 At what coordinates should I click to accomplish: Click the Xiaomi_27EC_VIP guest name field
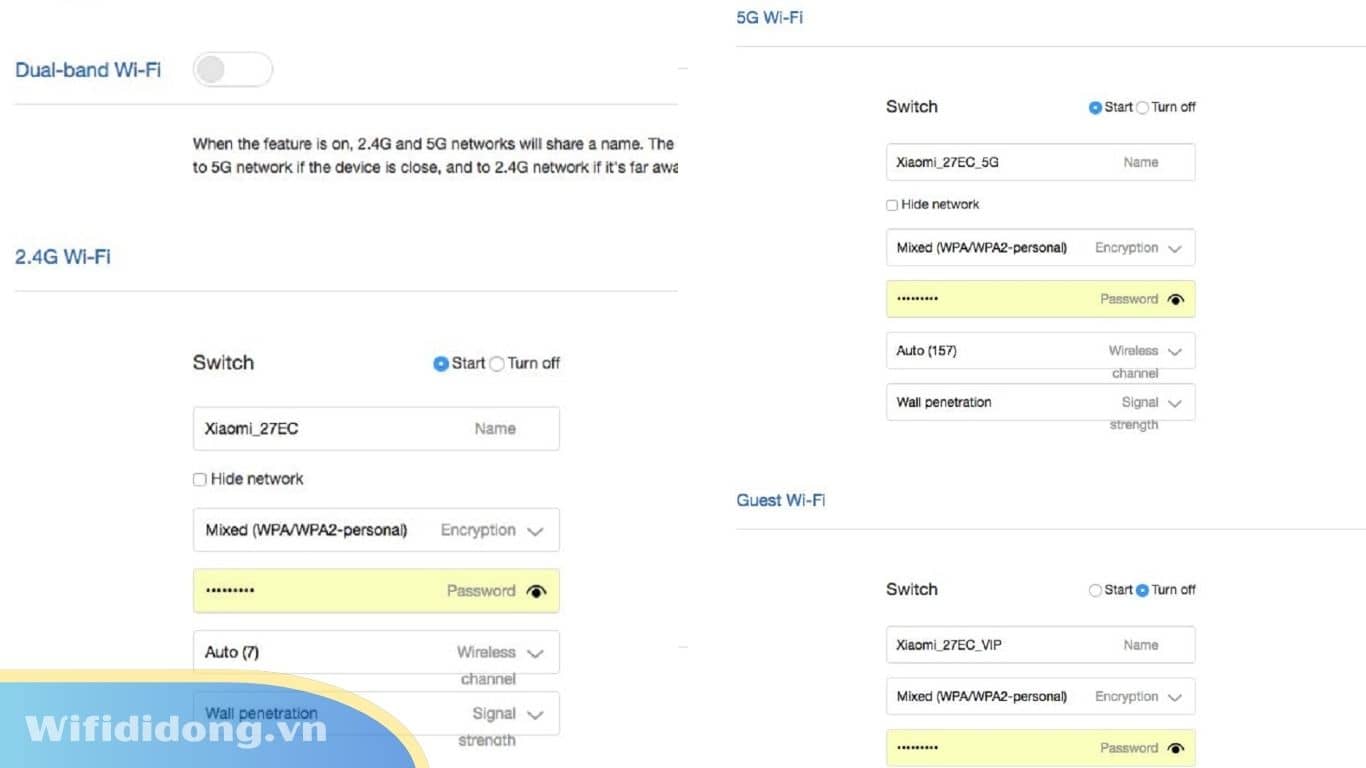990,645
